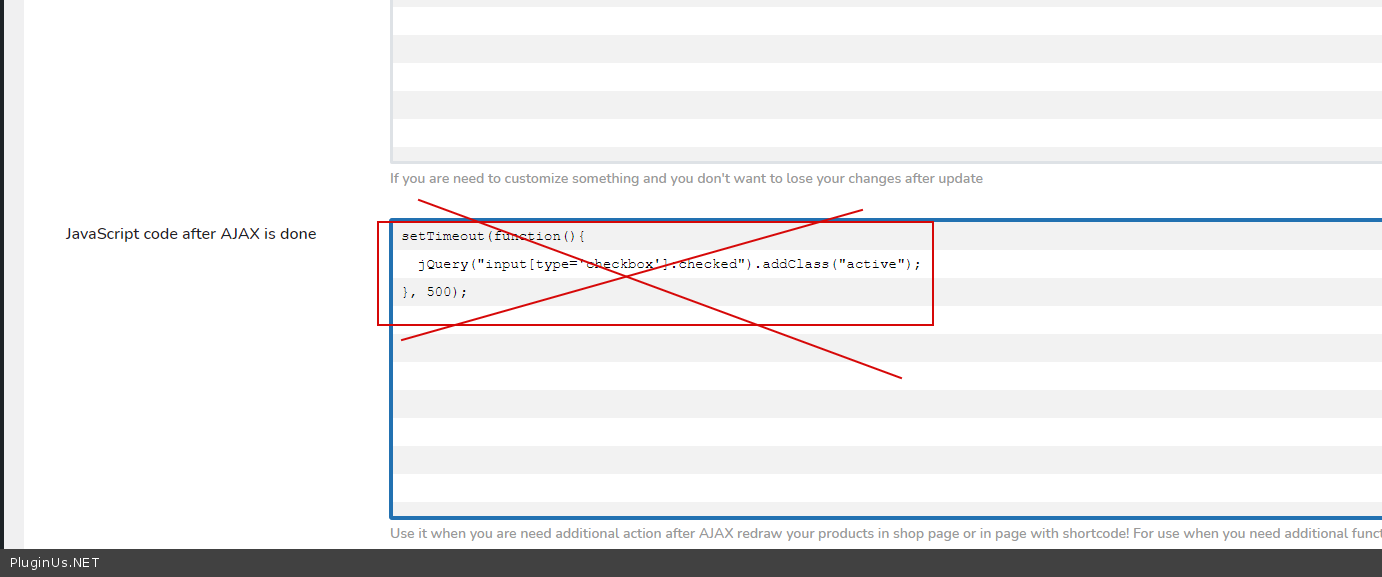Focus the JavaScript code after AJAX textarea
The width and height of the screenshot is (1382, 577).
(x=1100, y=420)
